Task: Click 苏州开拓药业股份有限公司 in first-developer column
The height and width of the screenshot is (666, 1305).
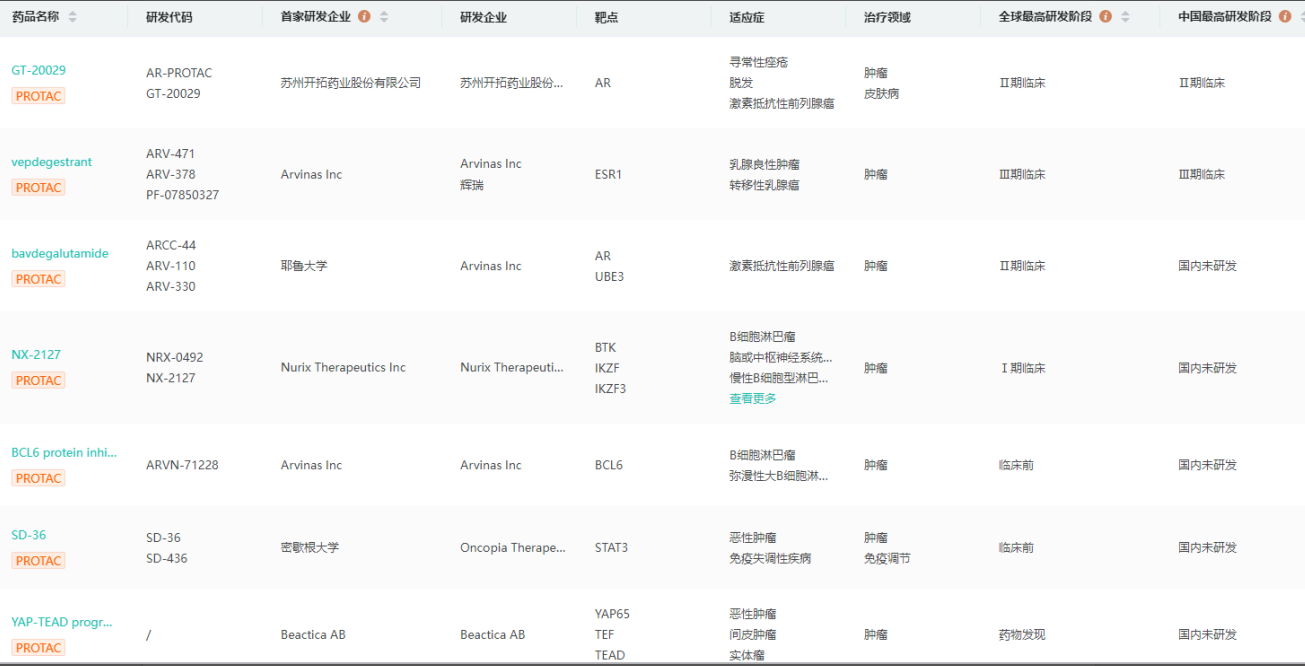Action: (351, 84)
